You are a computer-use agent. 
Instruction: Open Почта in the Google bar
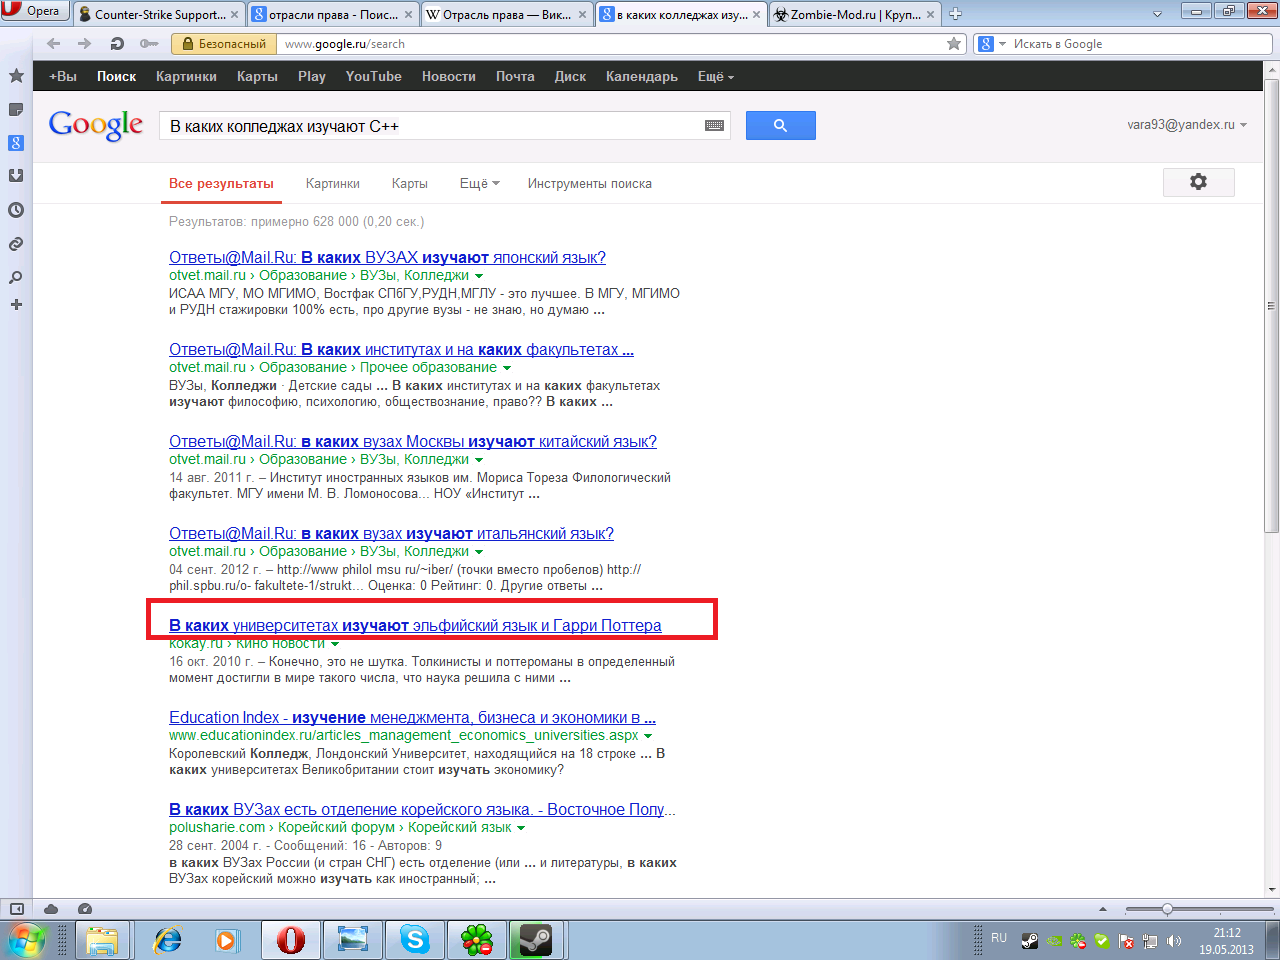(515, 76)
